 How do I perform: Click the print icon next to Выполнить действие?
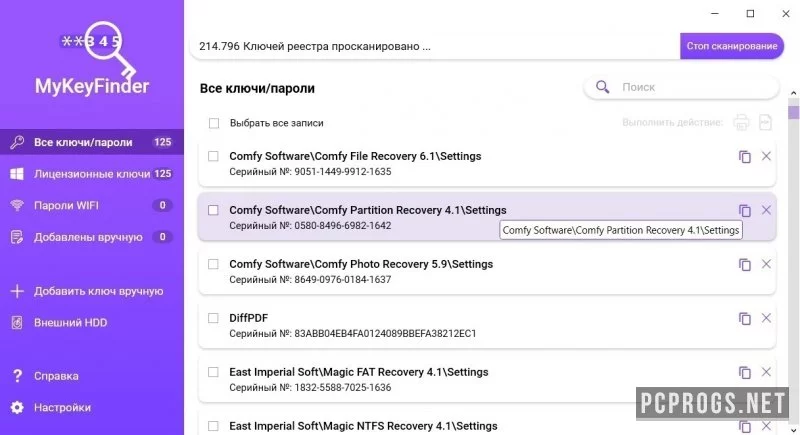[x=741, y=122]
